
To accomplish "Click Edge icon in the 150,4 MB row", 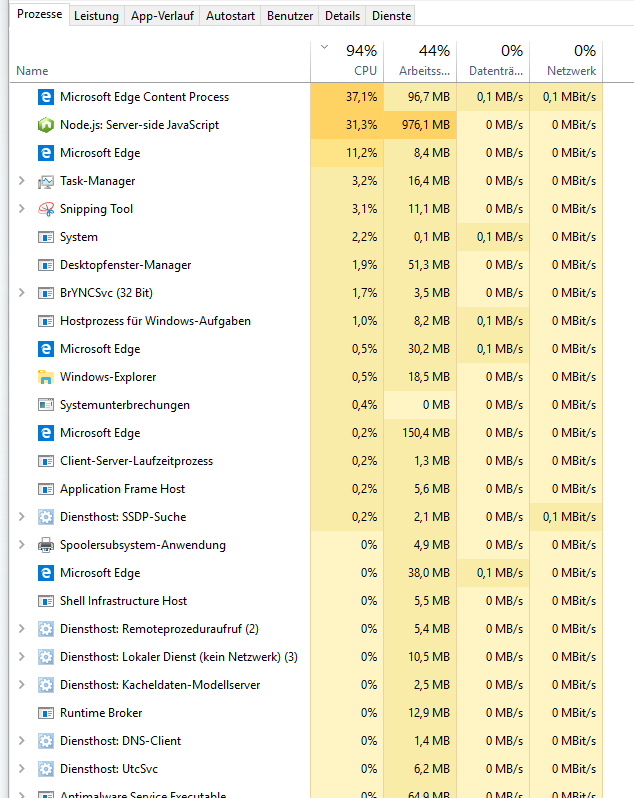I will pyautogui.click(x=46, y=433).
